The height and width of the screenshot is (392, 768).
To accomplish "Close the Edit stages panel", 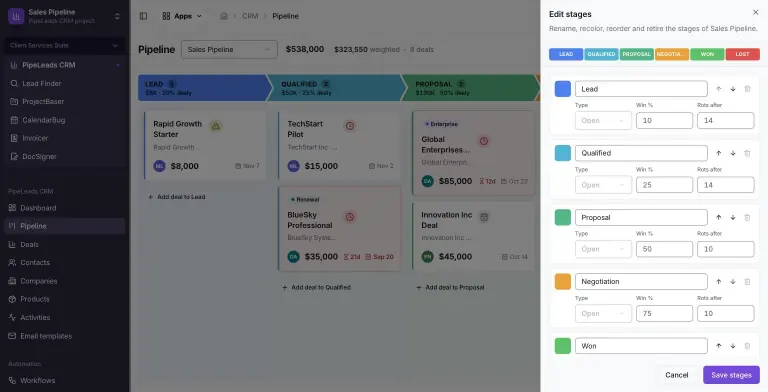I will (755, 13).
